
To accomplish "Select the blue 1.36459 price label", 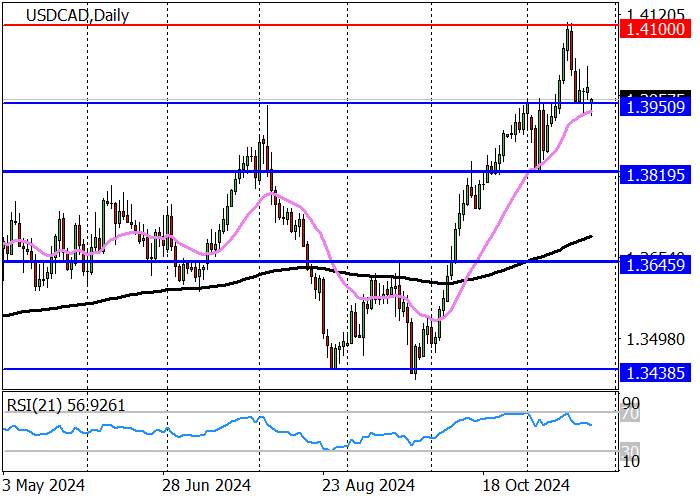I will 655,266.
